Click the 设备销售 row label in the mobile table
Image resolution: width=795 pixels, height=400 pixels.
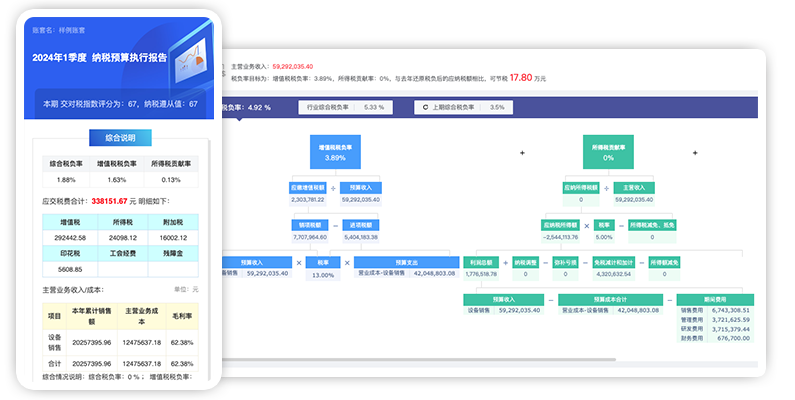coord(55,343)
